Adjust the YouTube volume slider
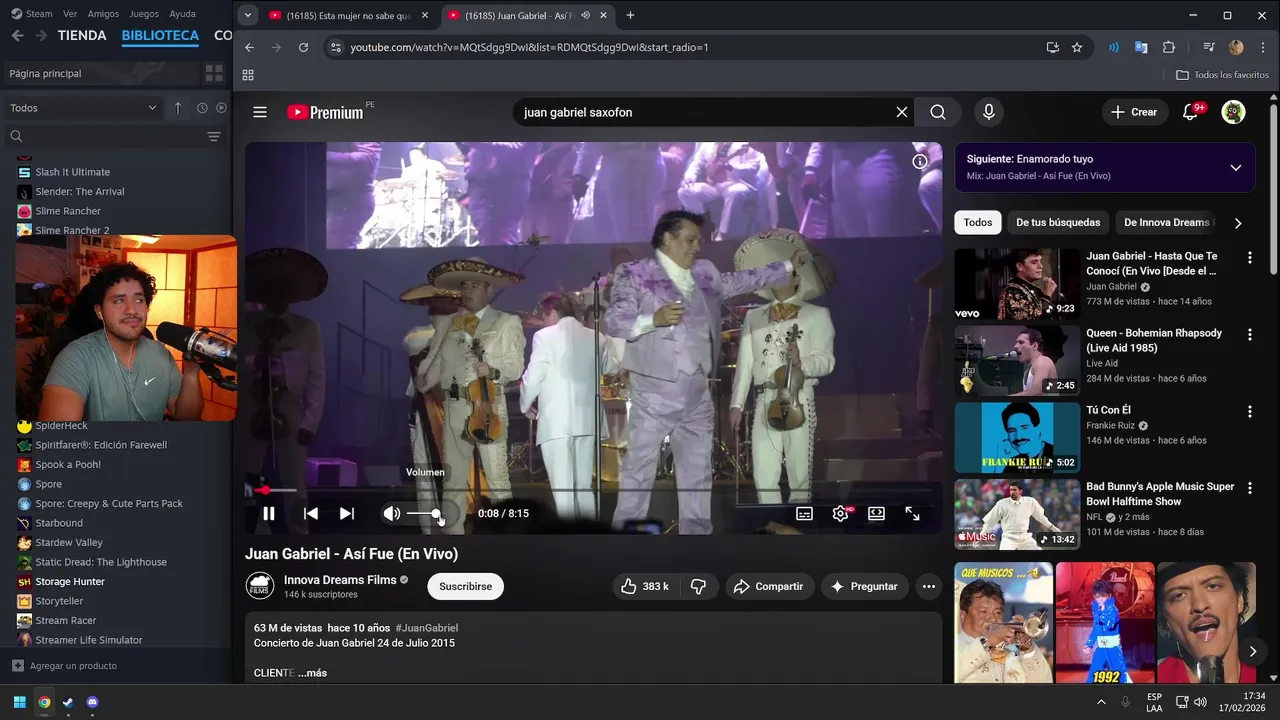Image resolution: width=1280 pixels, height=720 pixels. click(x=427, y=513)
